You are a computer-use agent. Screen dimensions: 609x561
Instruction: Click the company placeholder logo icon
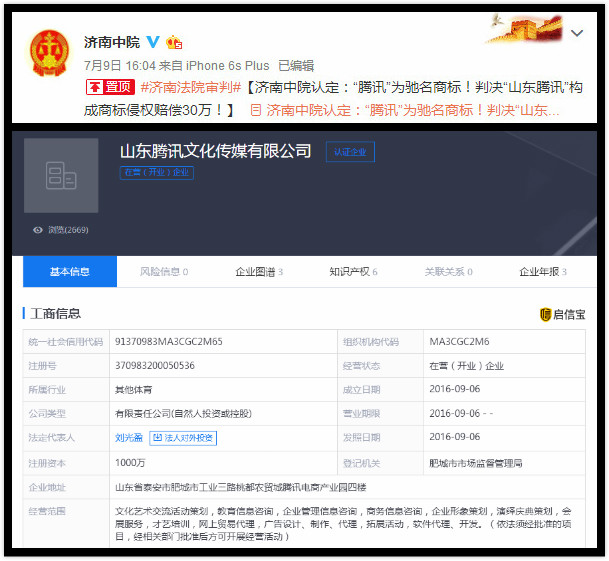pyautogui.click(x=61, y=176)
